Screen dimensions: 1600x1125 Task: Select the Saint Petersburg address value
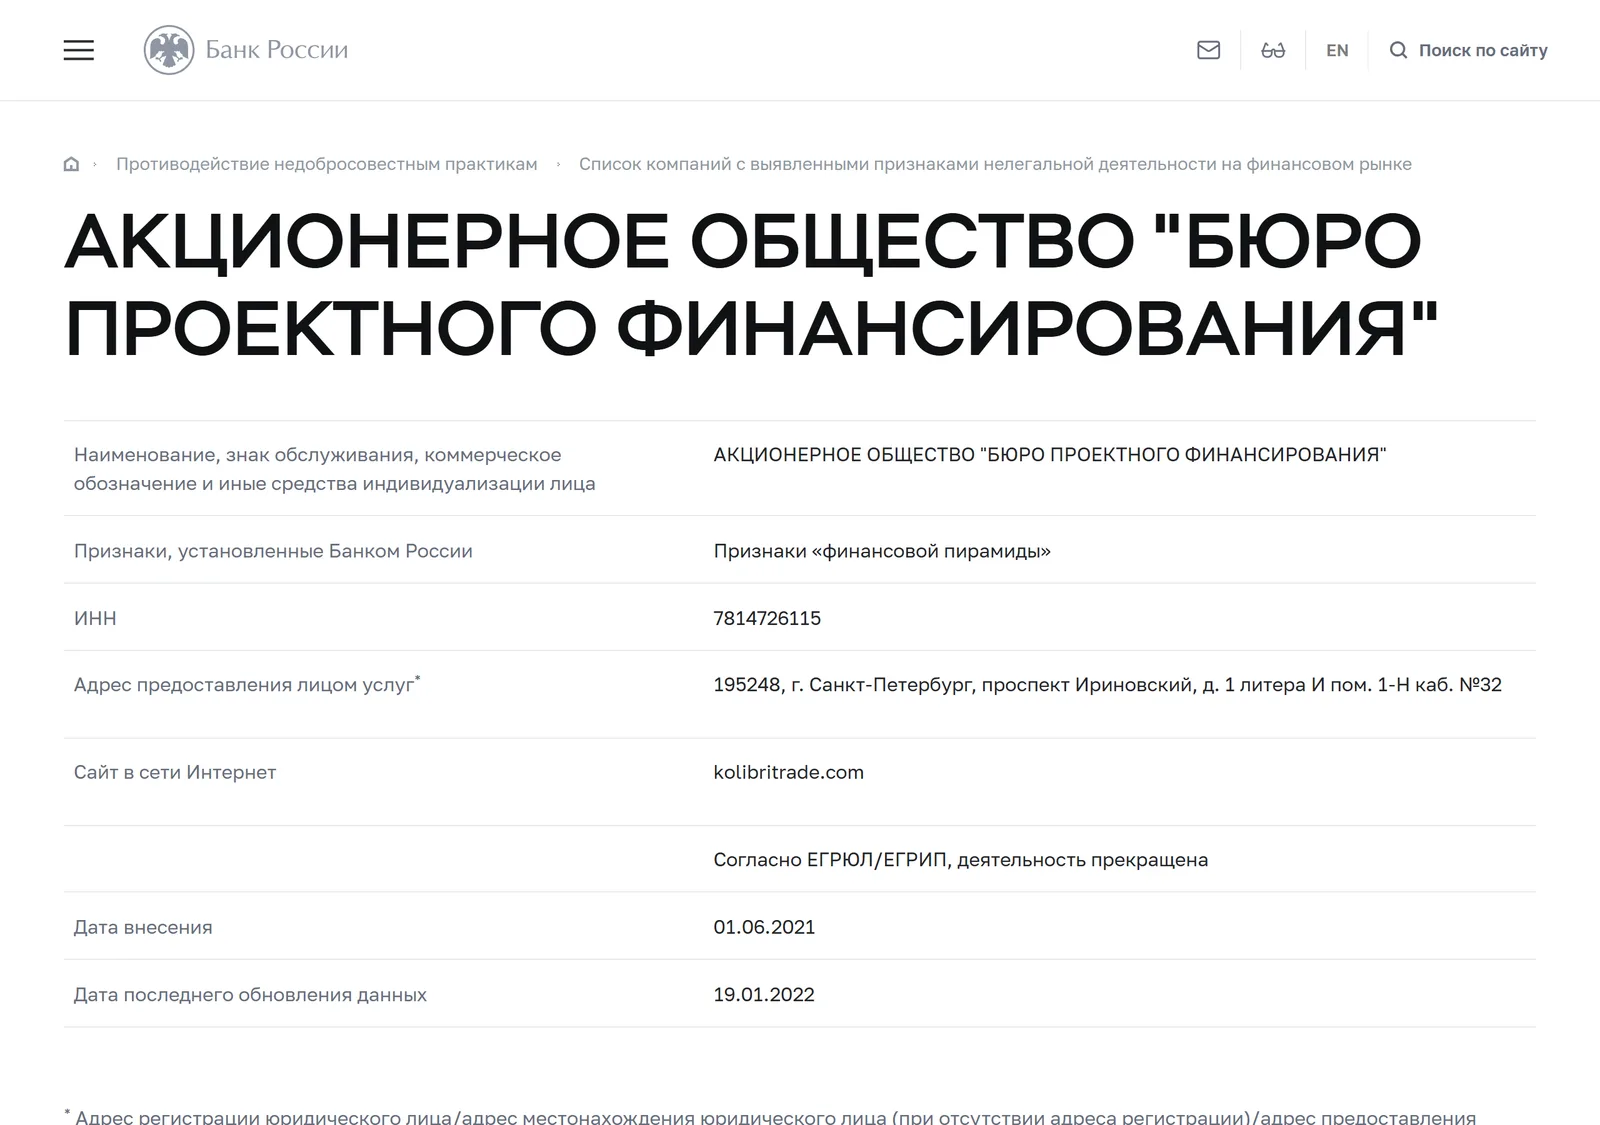[x=1107, y=685]
